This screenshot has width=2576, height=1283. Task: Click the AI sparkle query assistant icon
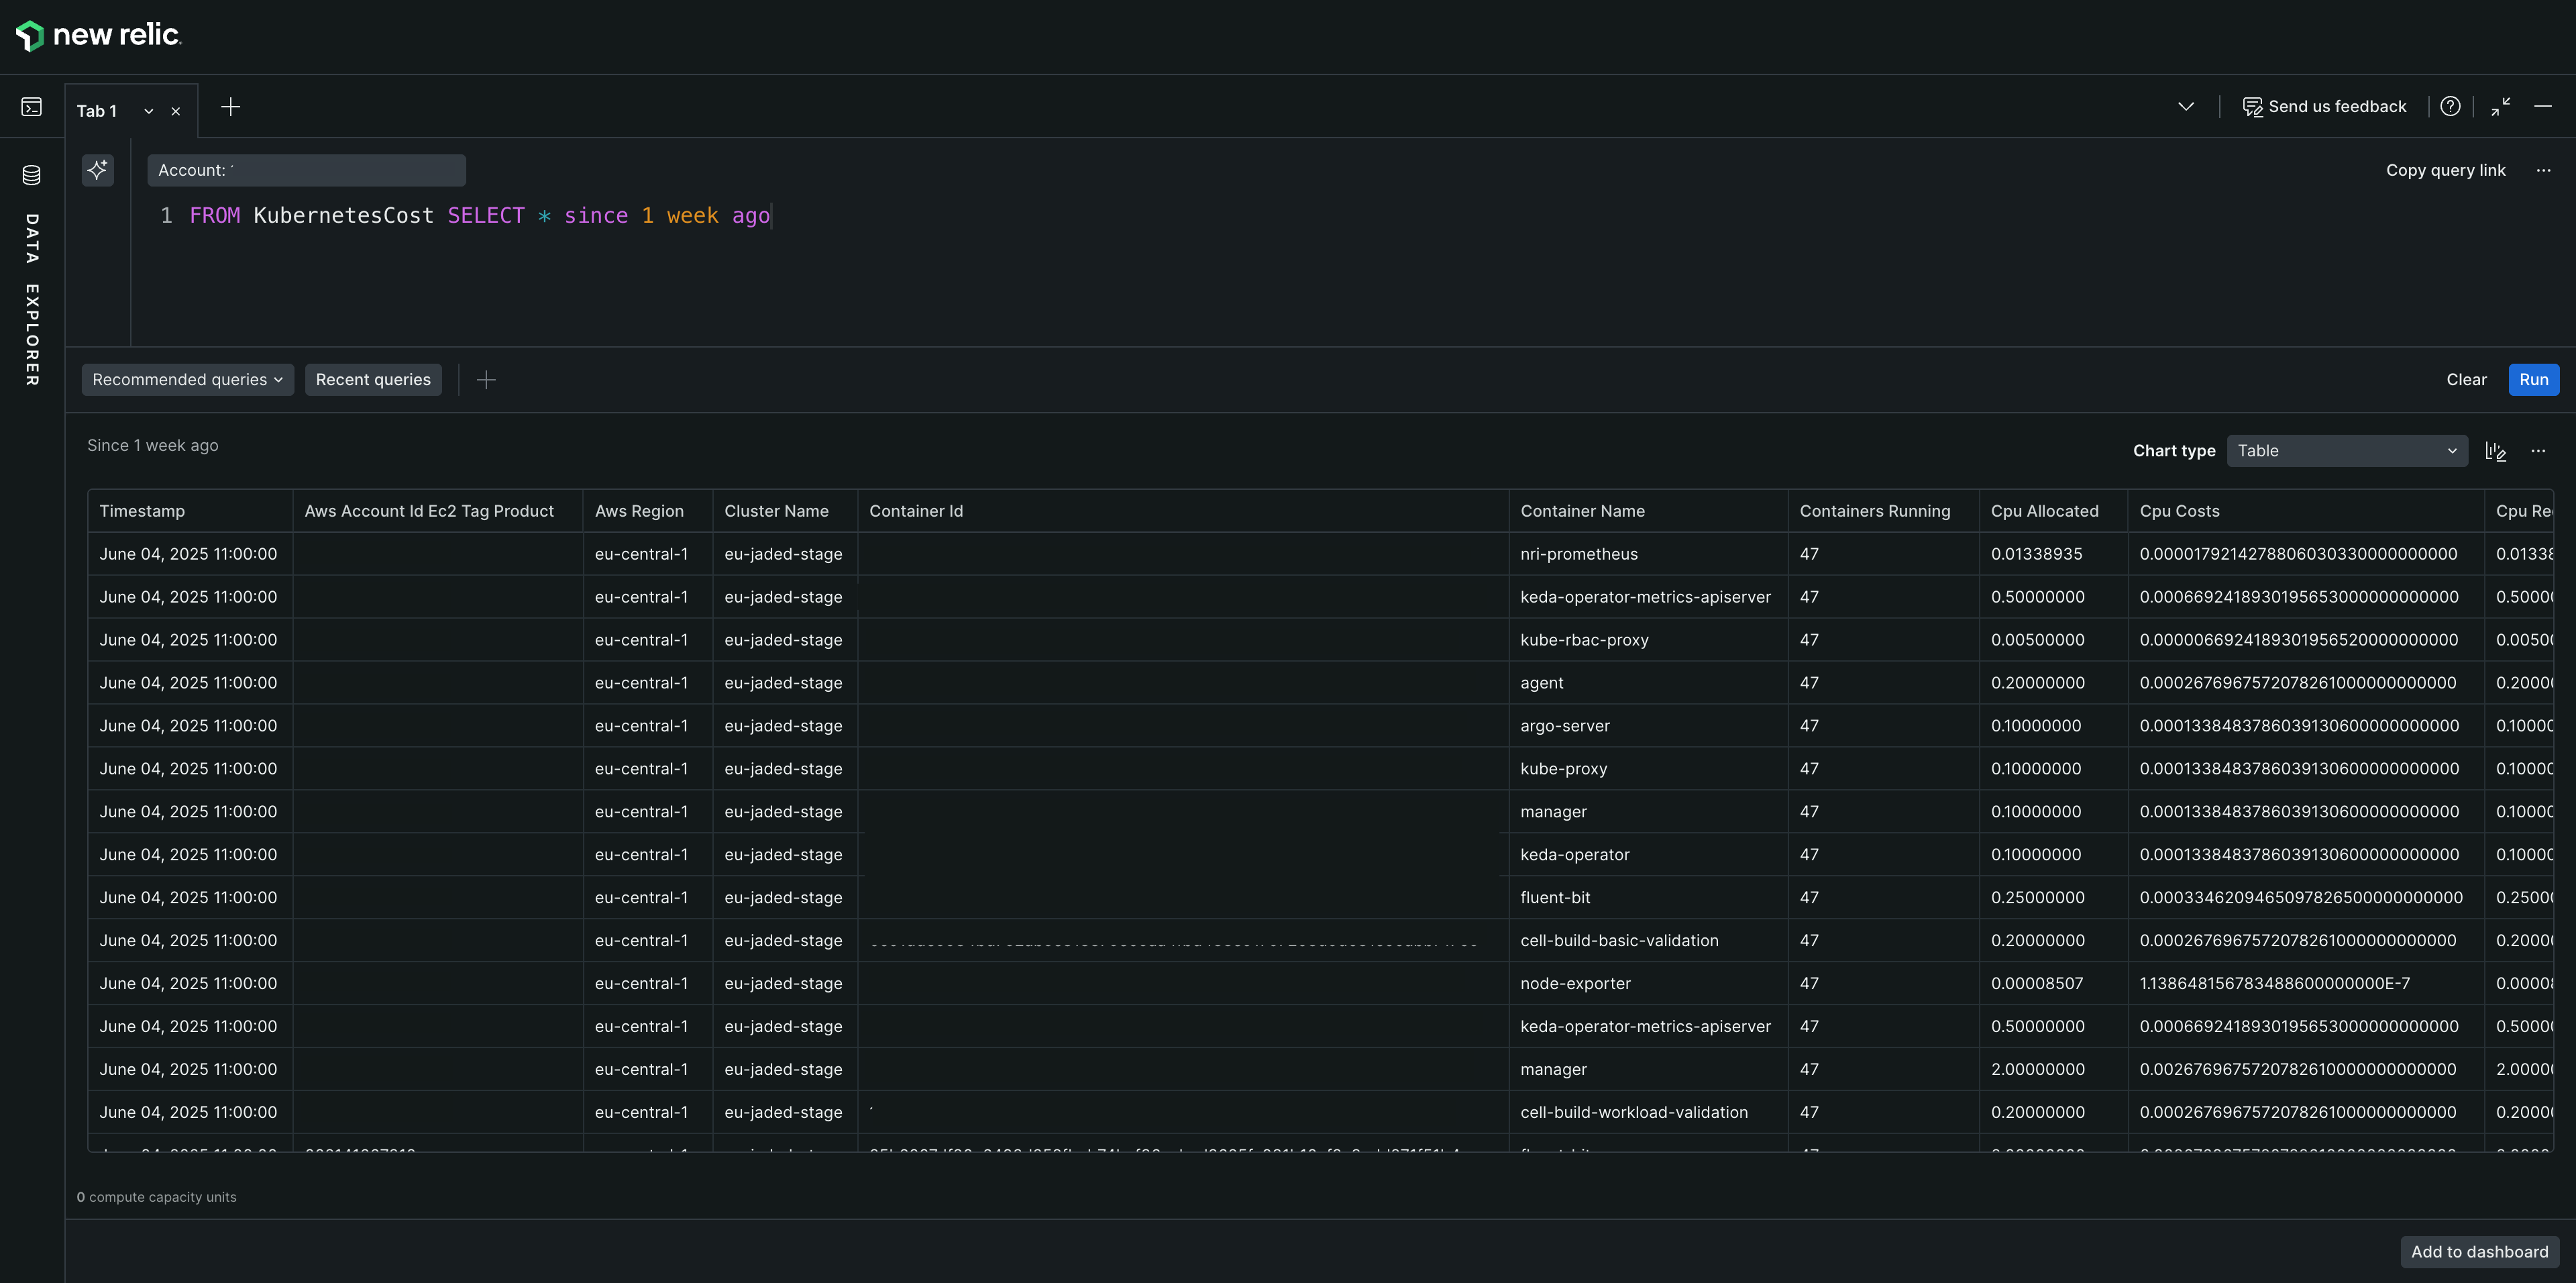pos(97,170)
